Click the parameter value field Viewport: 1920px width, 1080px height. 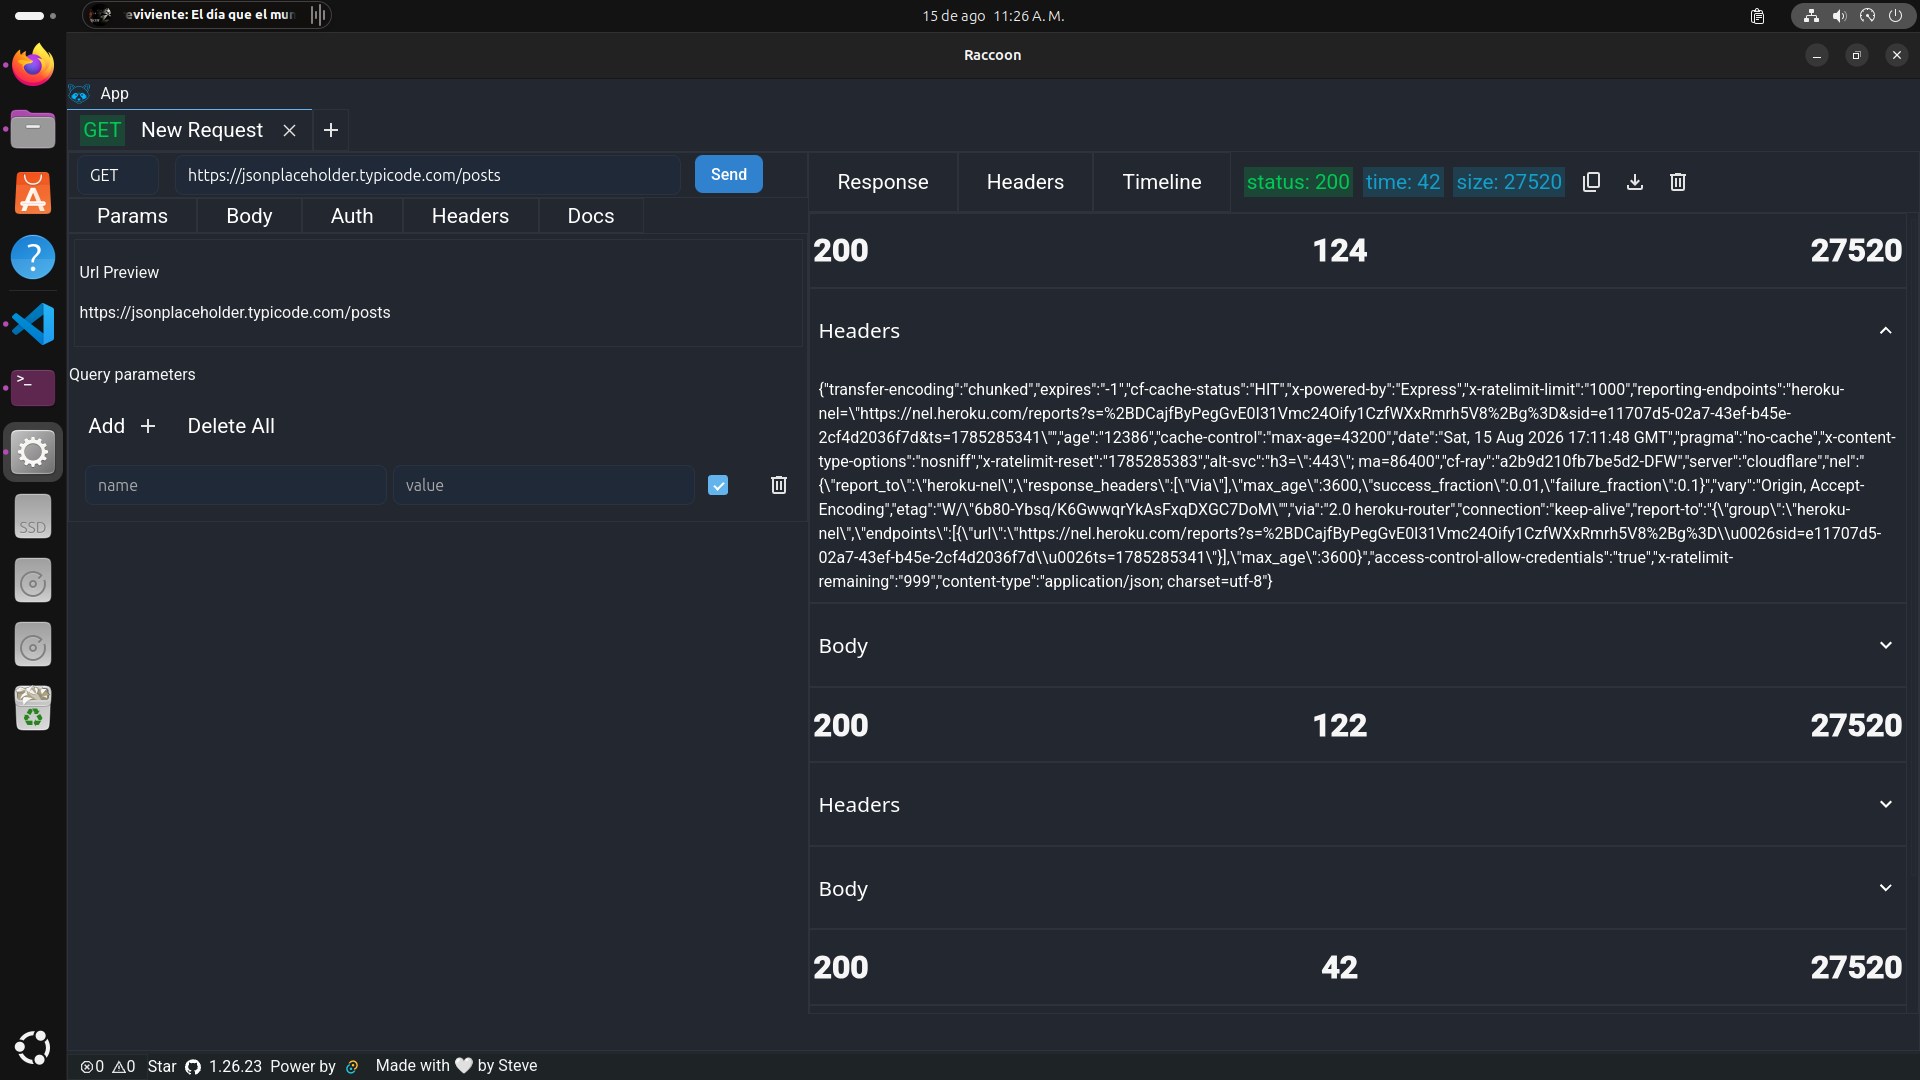tap(544, 485)
